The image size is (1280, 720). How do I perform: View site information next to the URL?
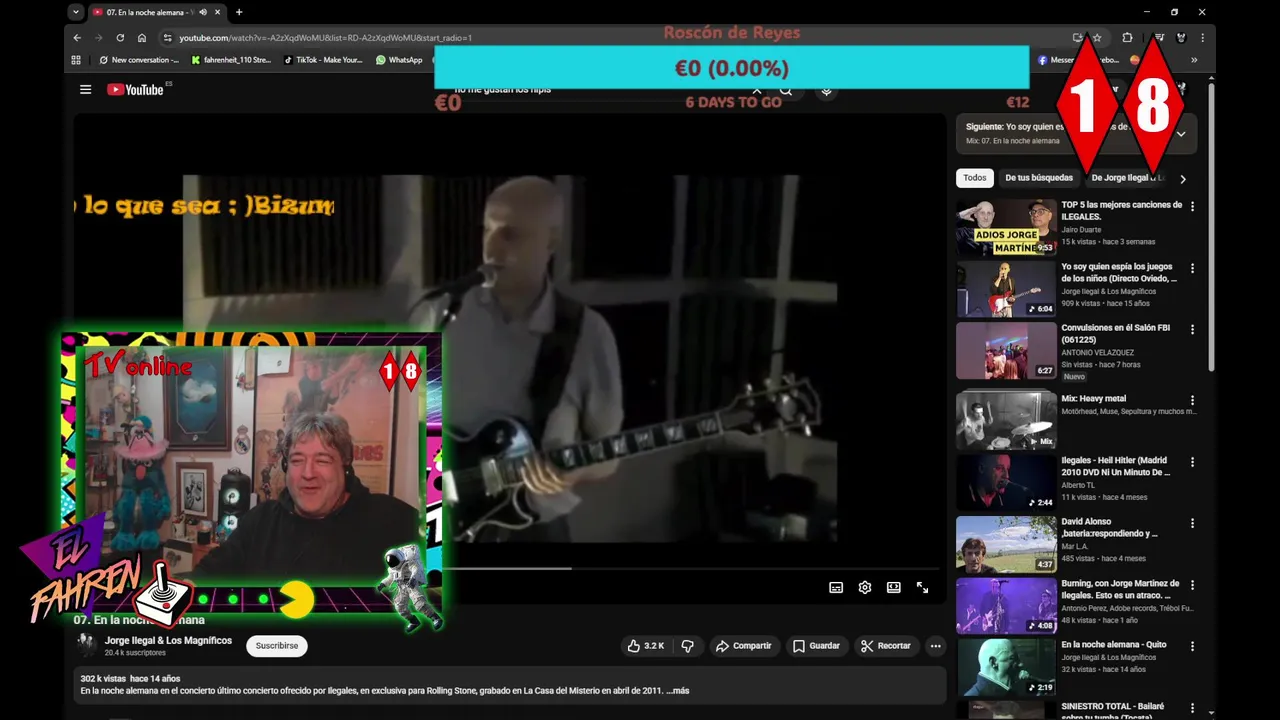coord(167,38)
